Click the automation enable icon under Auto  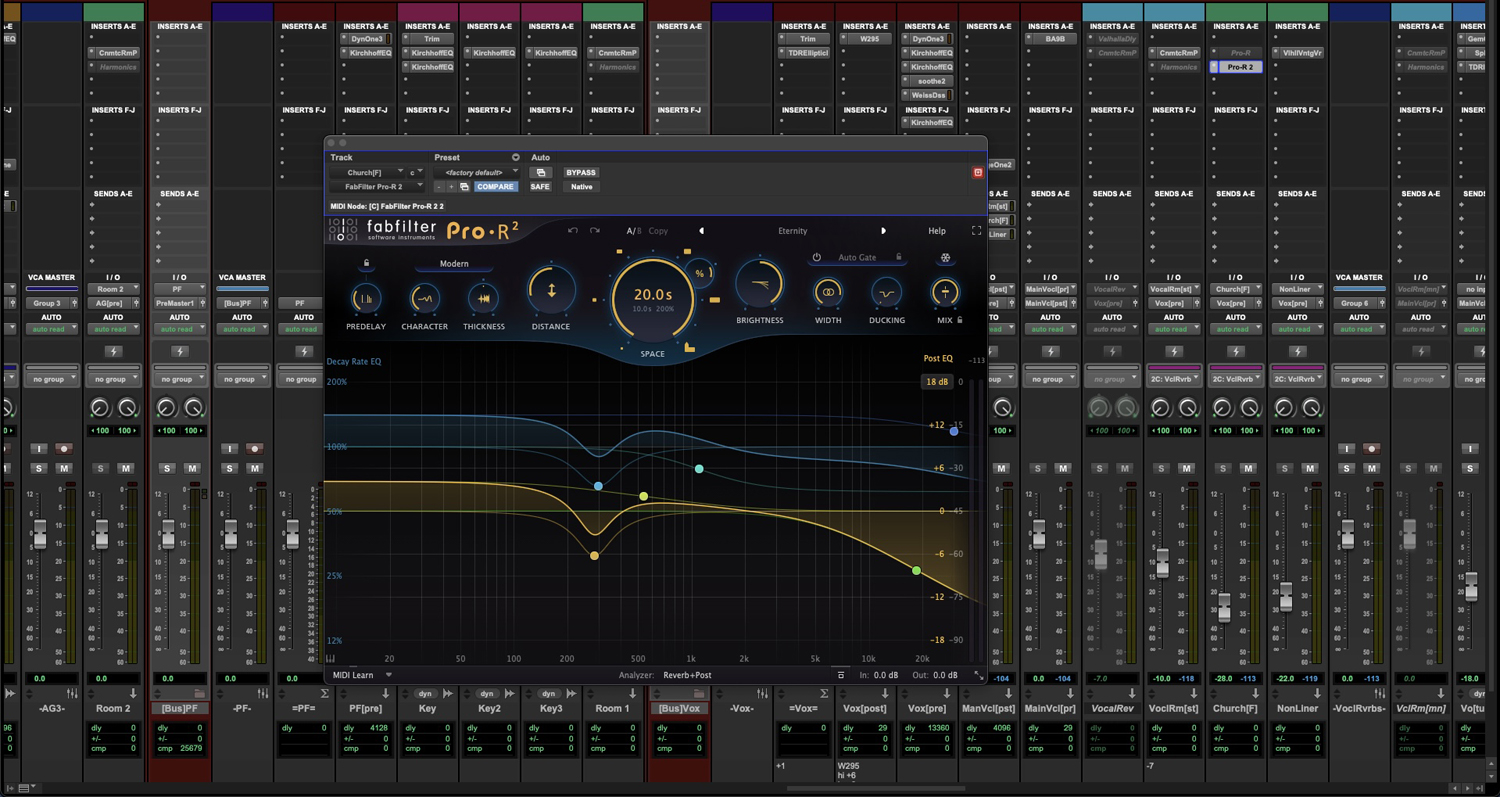point(541,173)
